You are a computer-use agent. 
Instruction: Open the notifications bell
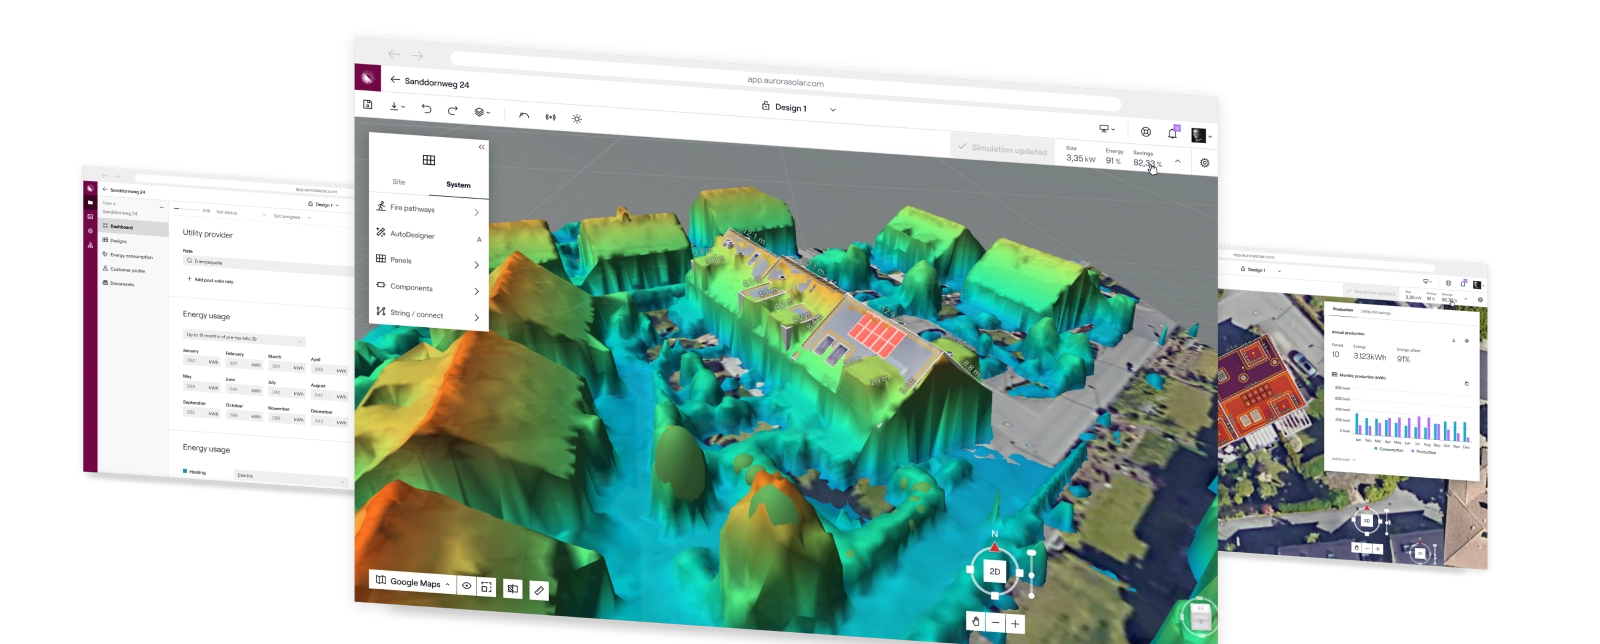point(1174,132)
